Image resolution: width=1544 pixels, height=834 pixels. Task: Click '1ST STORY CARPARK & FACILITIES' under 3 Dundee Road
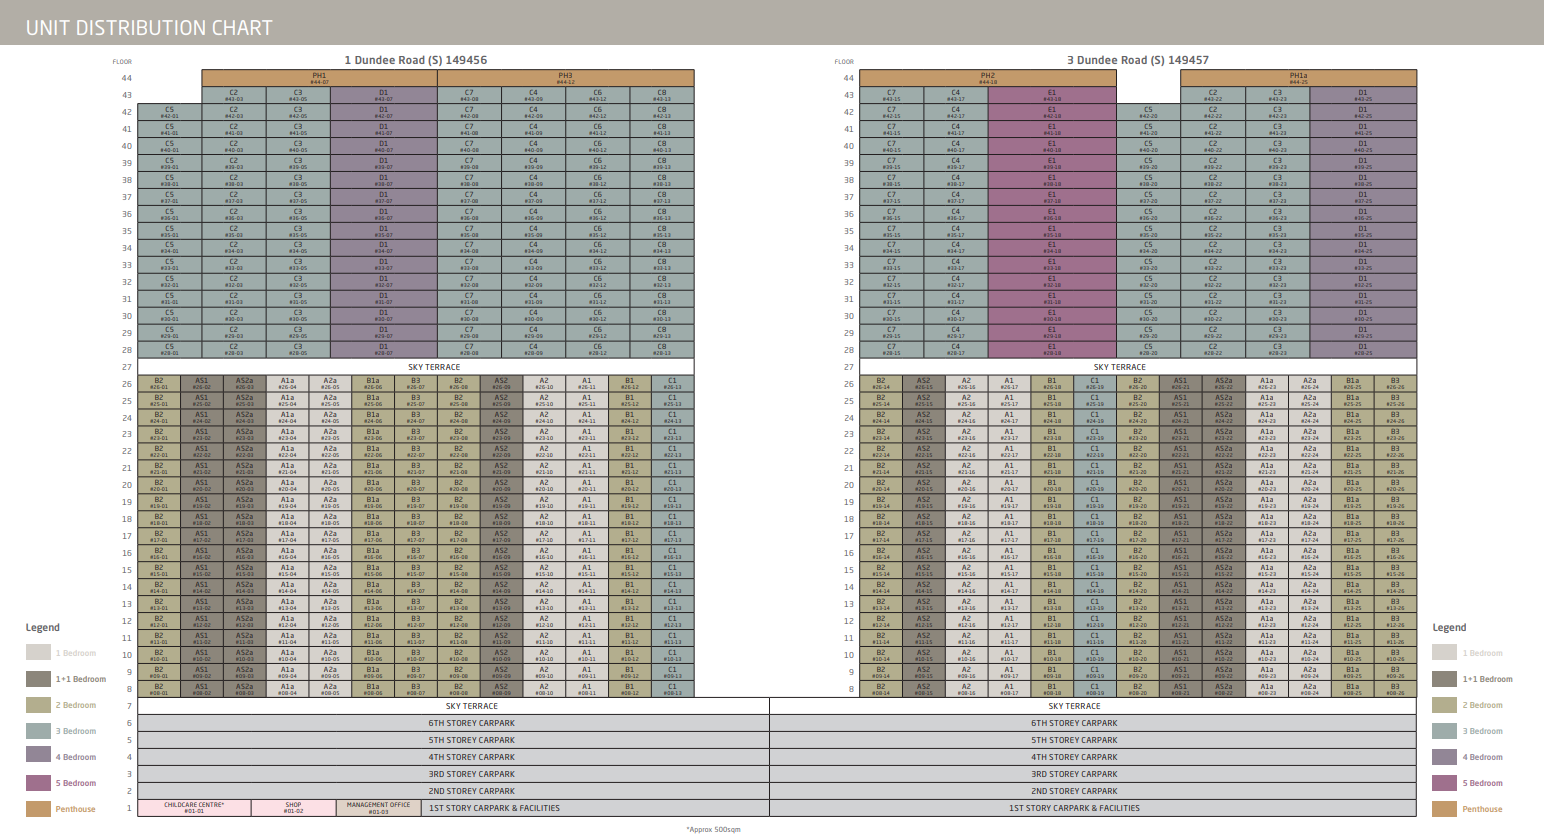1074,808
